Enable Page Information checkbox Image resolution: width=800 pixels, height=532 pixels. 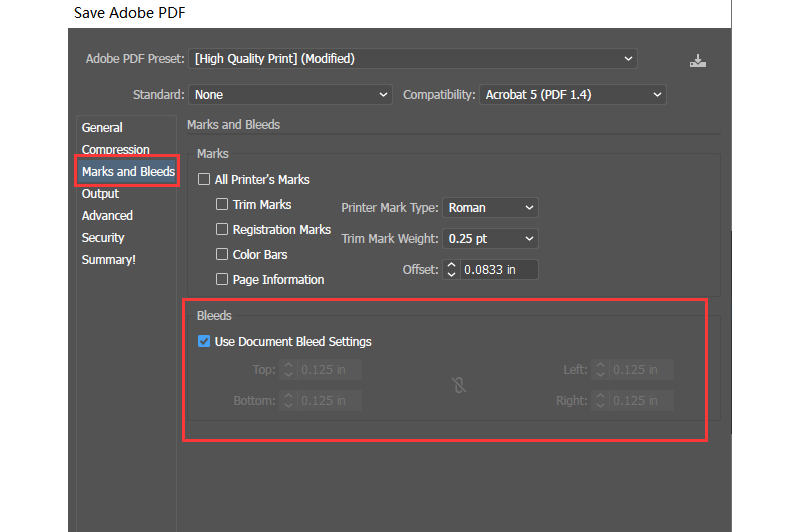(x=222, y=279)
